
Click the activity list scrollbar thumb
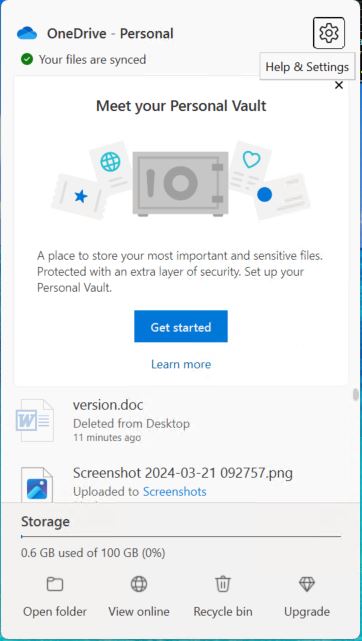pos(356,394)
